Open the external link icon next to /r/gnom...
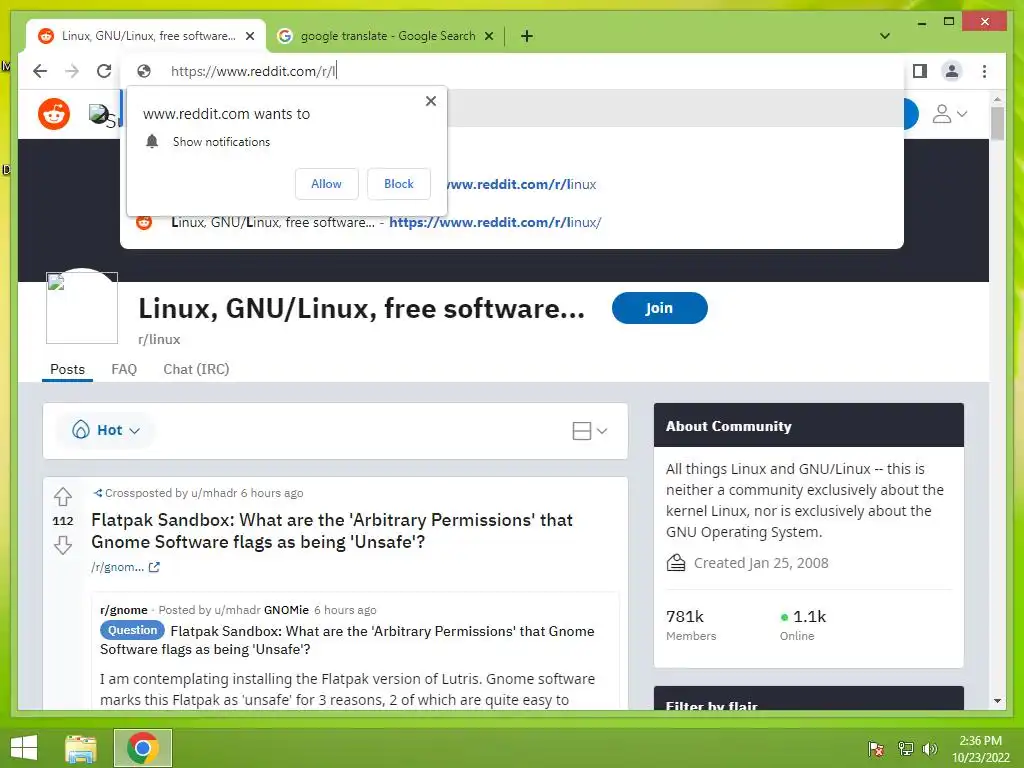 click(154, 567)
